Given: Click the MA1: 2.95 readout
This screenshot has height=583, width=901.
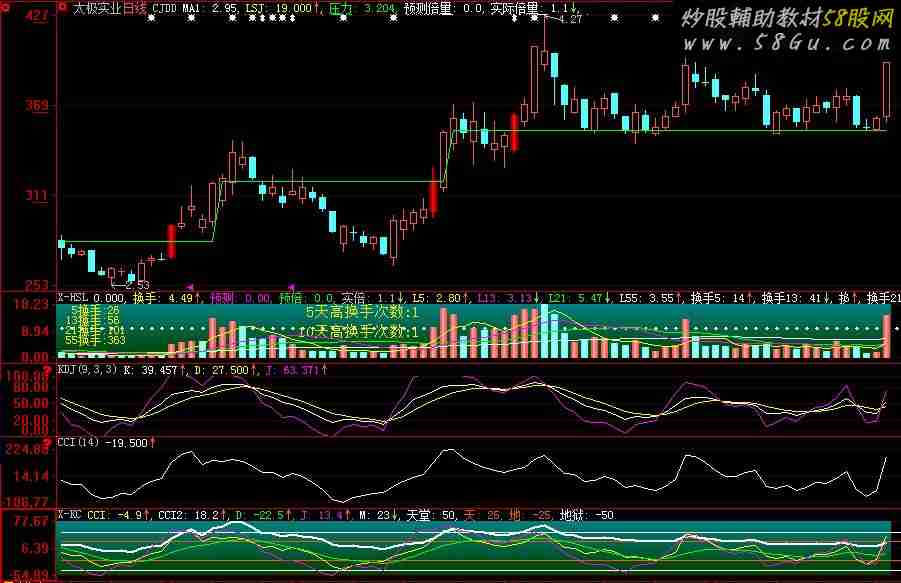Looking at the screenshot, I should (x=210, y=9).
